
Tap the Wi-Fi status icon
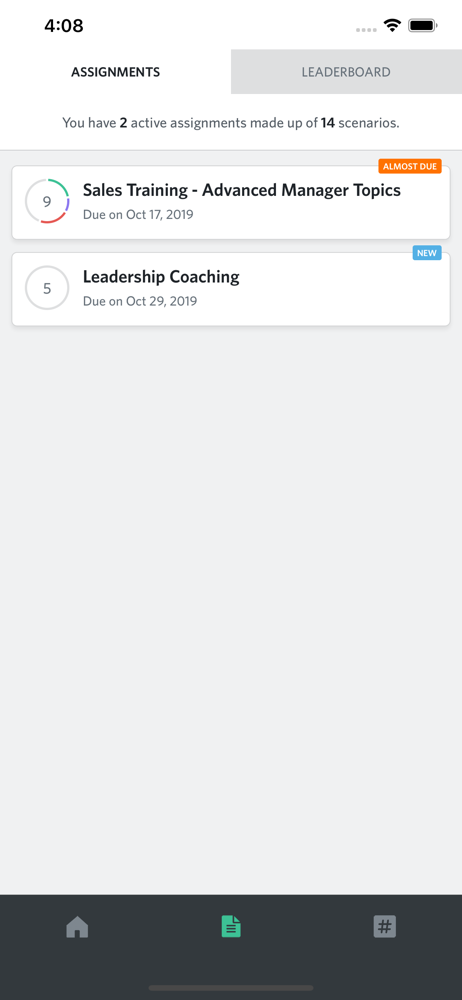point(392,26)
